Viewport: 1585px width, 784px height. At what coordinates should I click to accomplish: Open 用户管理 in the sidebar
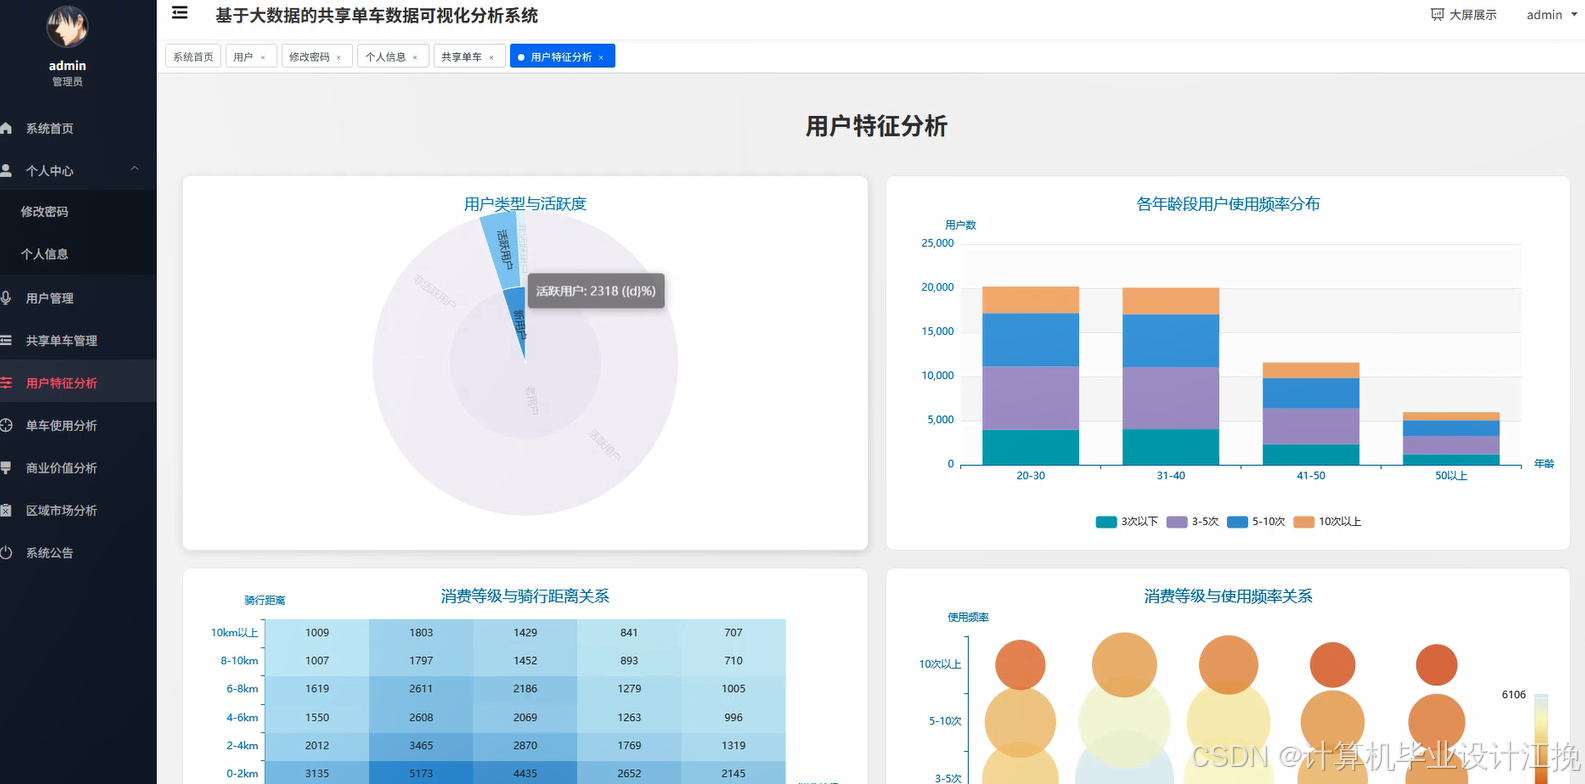pyautogui.click(x=78, y=298)
